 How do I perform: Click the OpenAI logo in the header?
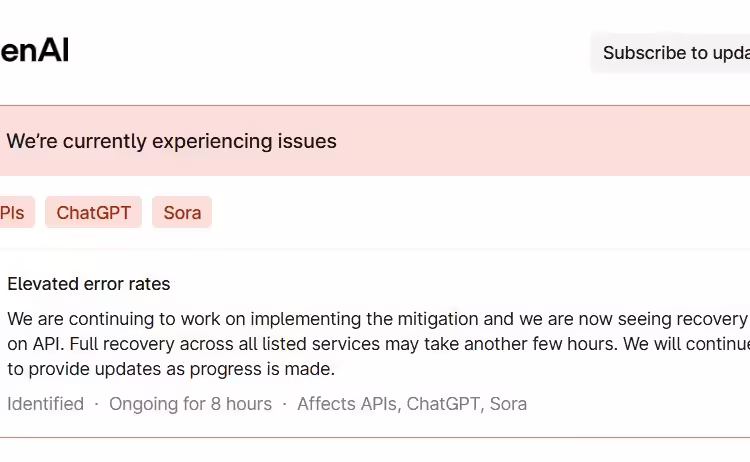click(34, 51)
